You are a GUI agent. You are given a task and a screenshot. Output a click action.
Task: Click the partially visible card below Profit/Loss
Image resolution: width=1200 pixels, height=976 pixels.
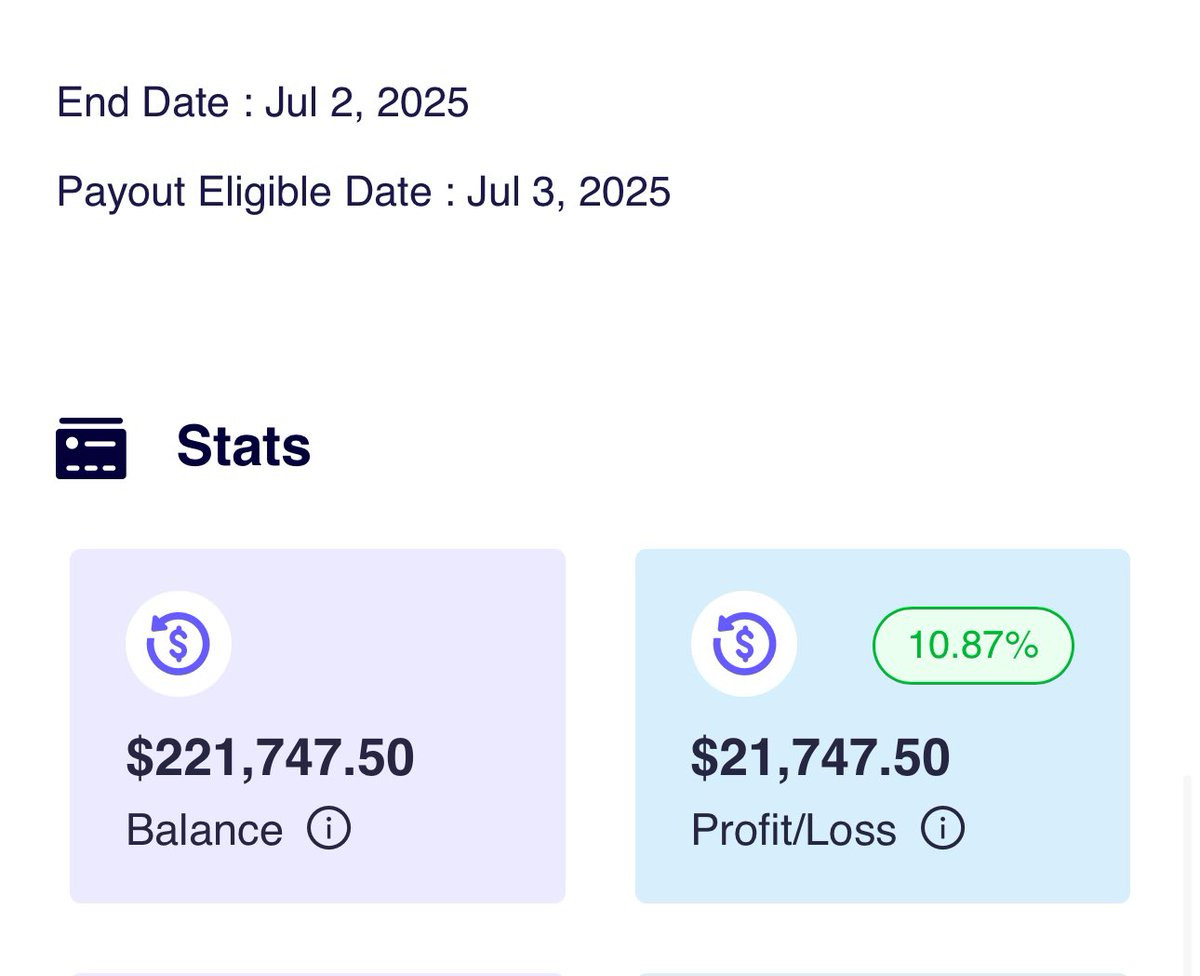[x=882, y=972]
